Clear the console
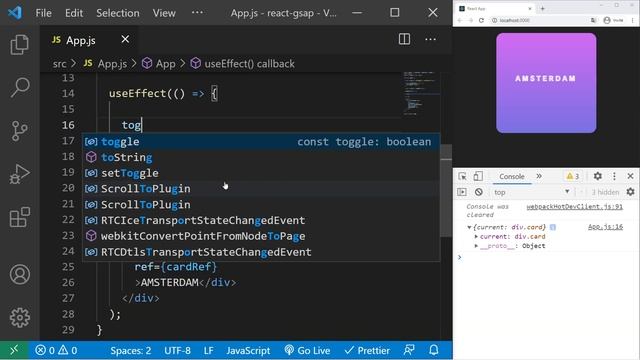Screen dimensions: 640x360 479,192
